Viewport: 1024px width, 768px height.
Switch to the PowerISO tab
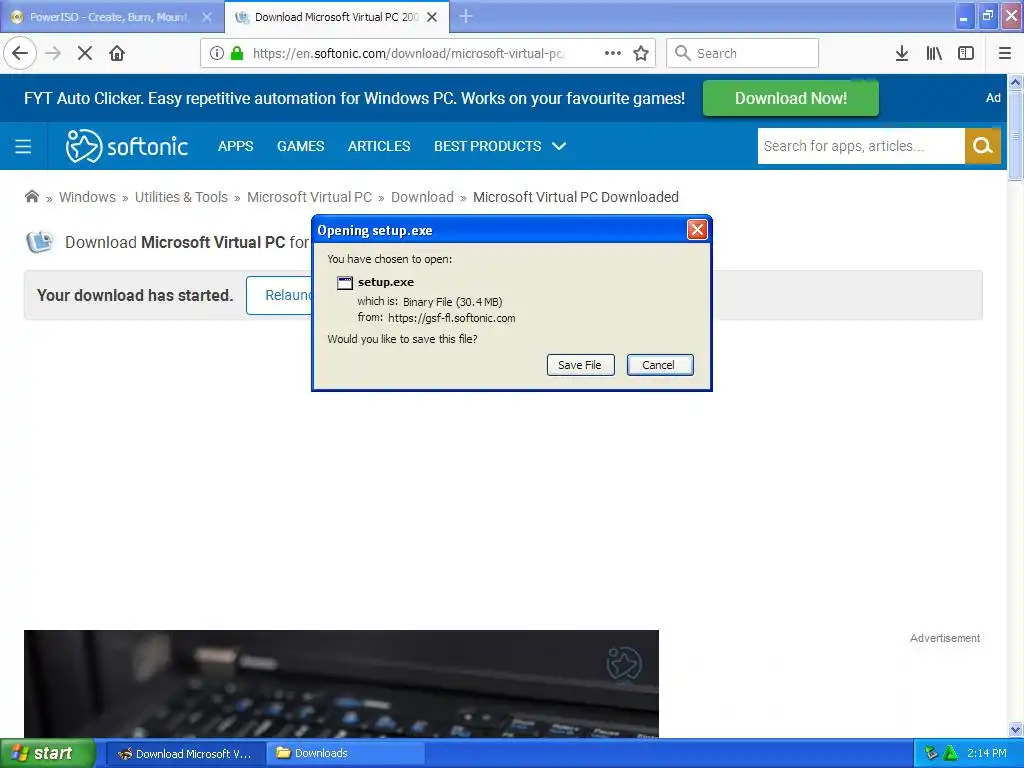coord(108,17)
